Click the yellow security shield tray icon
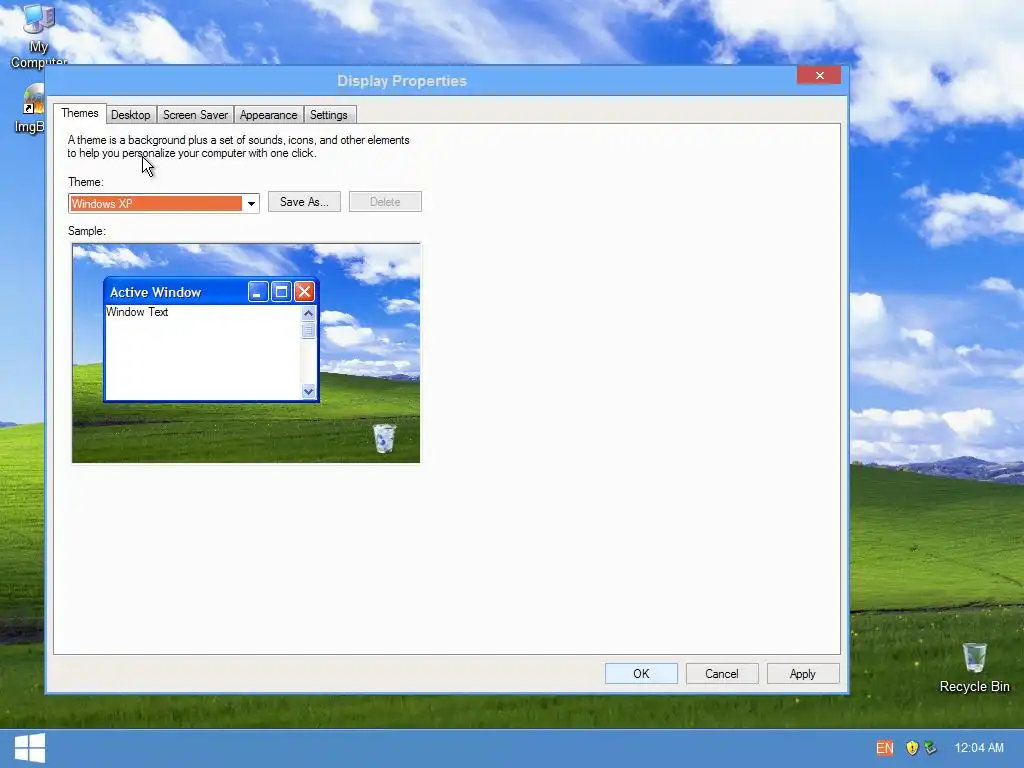 (912, 748)
